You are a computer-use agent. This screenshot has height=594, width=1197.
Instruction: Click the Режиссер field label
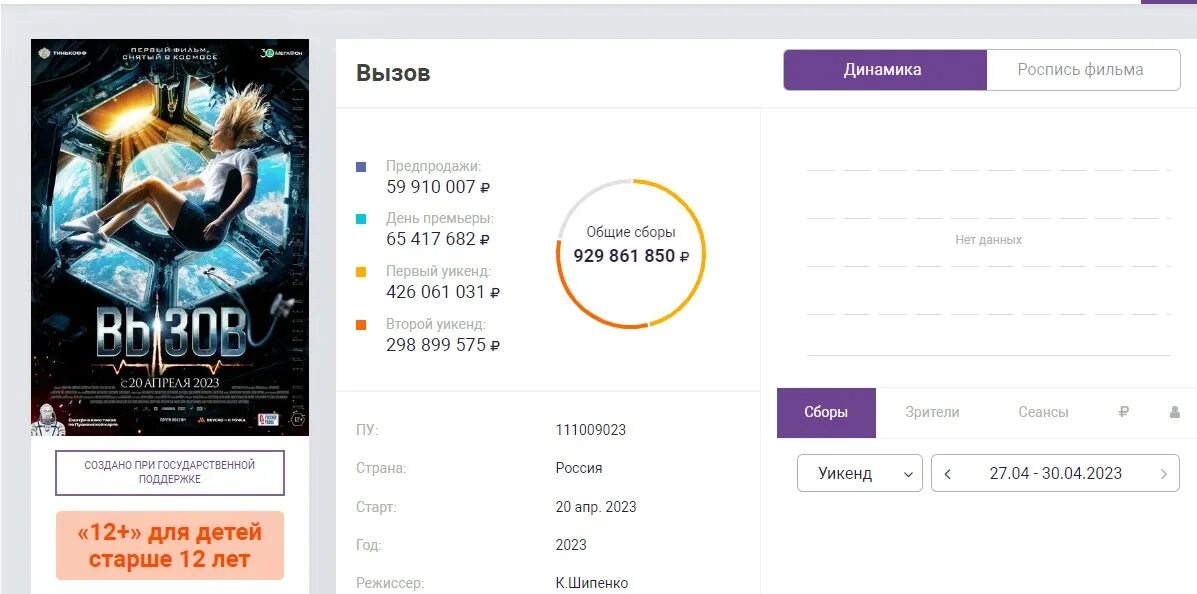point(389,584)
